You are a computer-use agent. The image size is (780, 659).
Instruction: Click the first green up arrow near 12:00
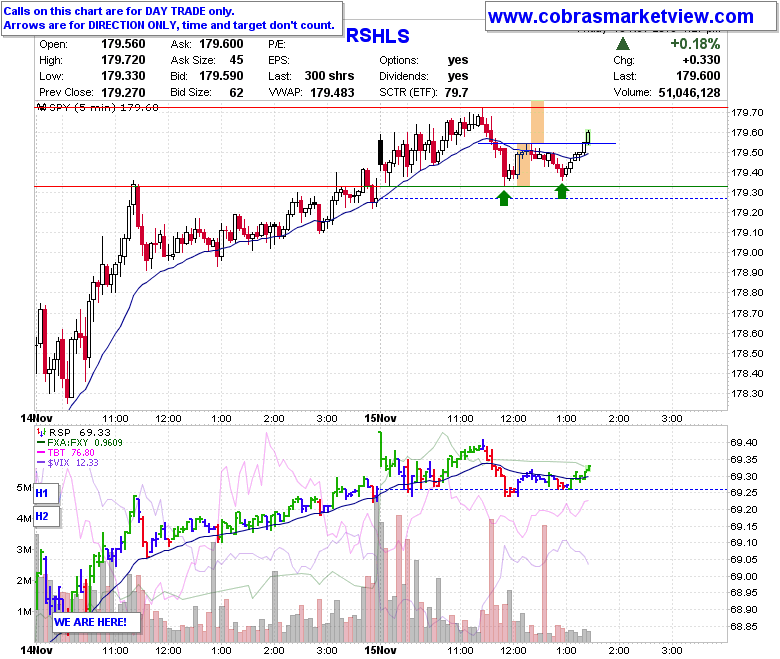pos(504,199)
